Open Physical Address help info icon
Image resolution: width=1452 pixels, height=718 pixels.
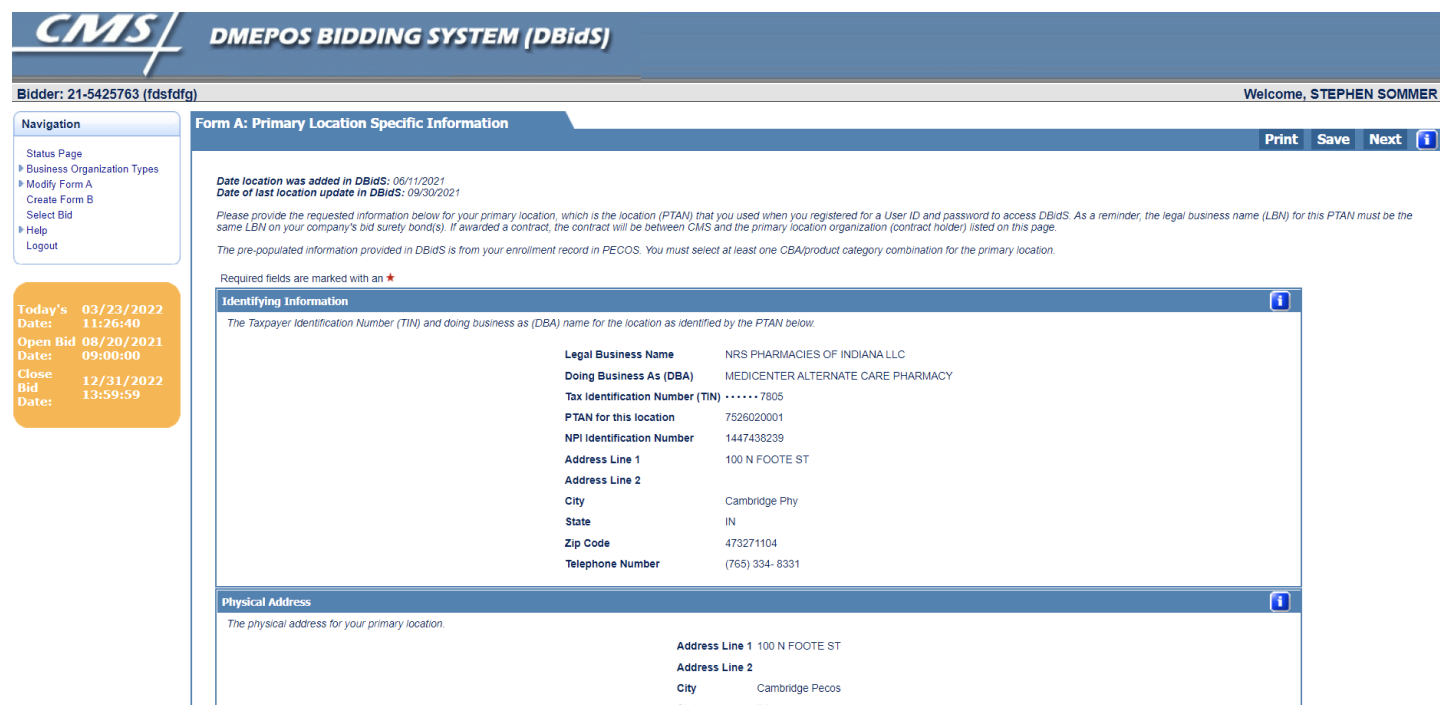pyautogui.click(x=1279, y=601)
